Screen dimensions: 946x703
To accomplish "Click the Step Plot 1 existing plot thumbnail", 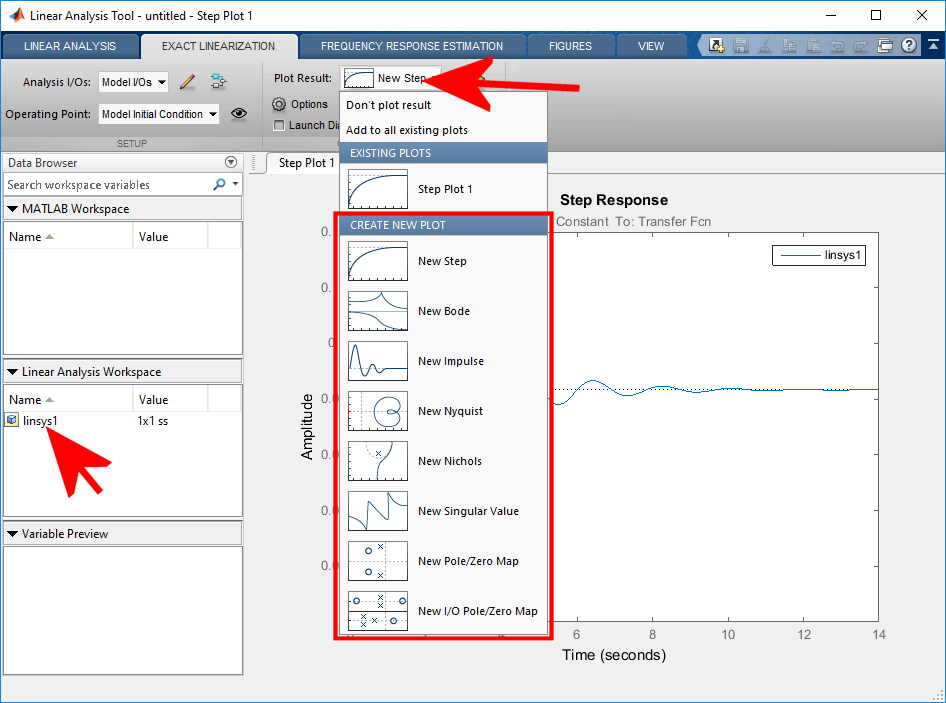I will (378, 189).
